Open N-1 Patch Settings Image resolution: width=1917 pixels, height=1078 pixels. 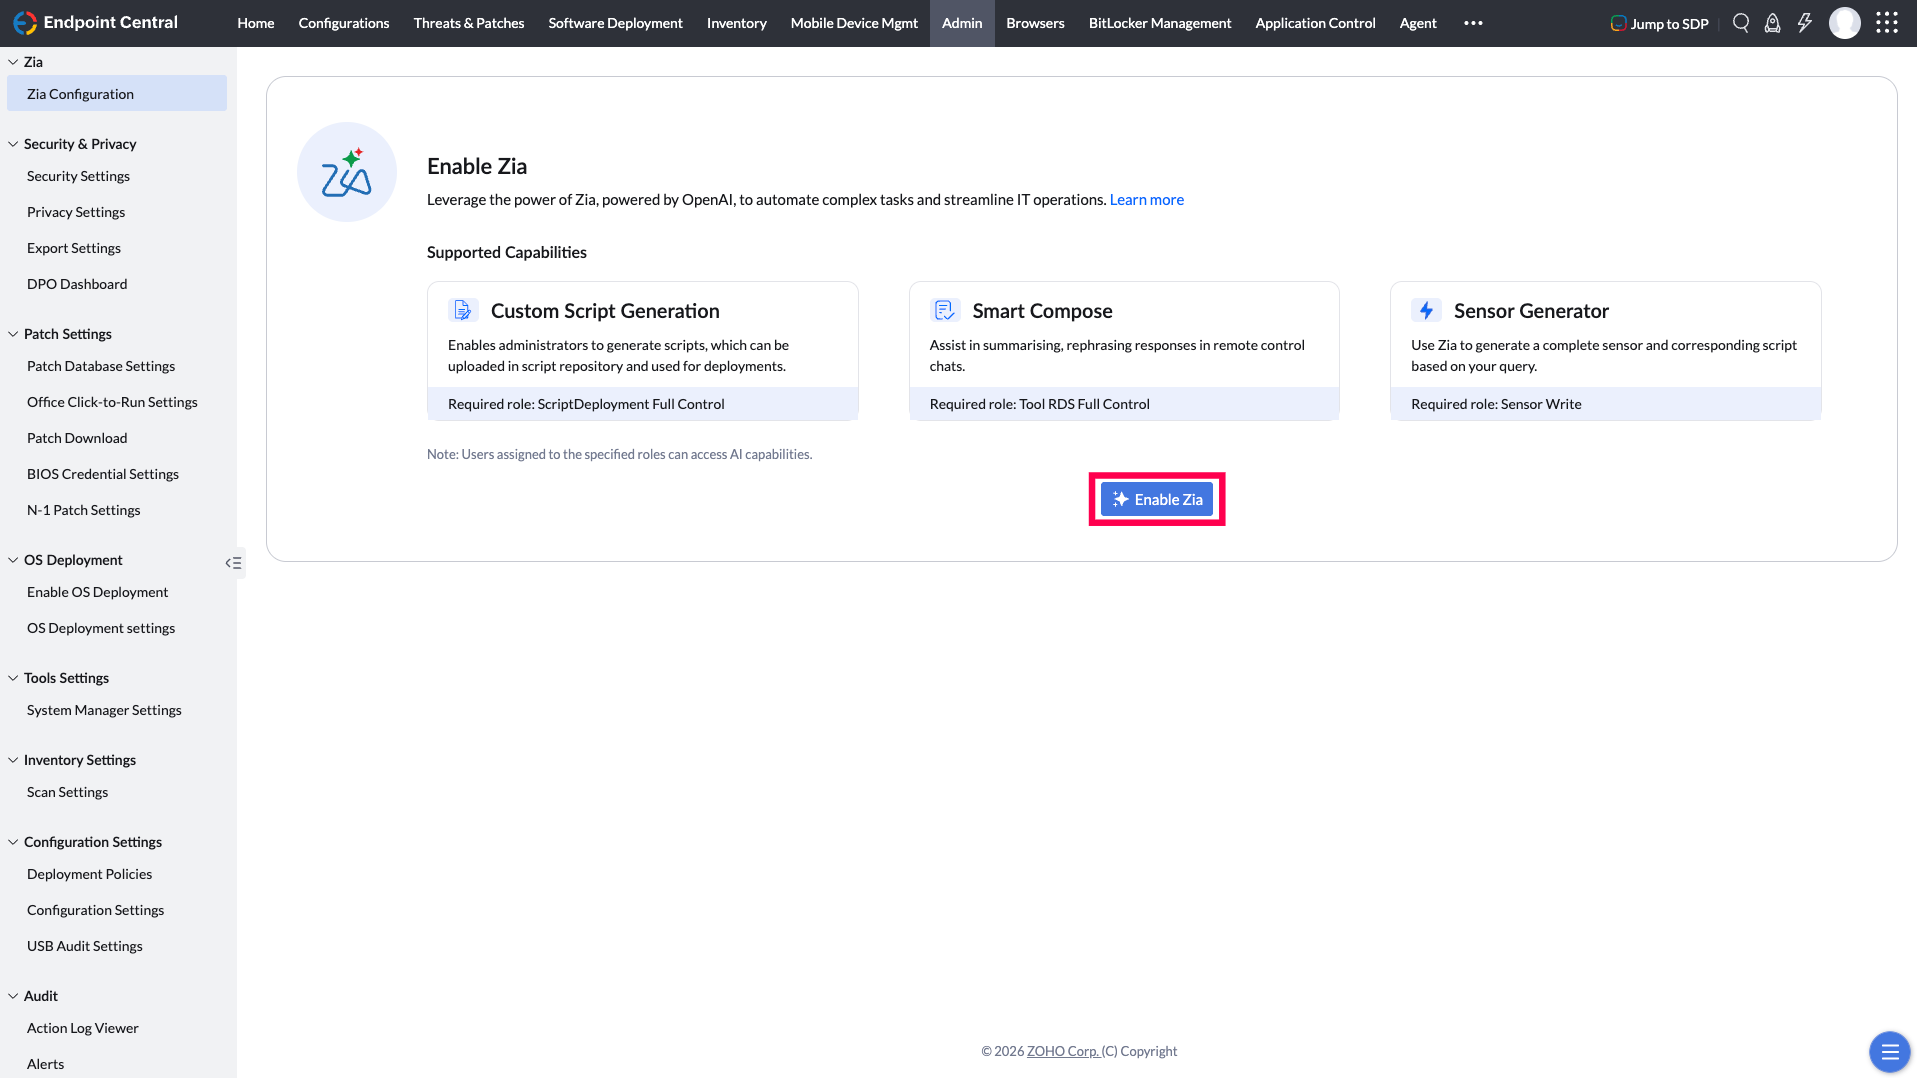(84, 510)
